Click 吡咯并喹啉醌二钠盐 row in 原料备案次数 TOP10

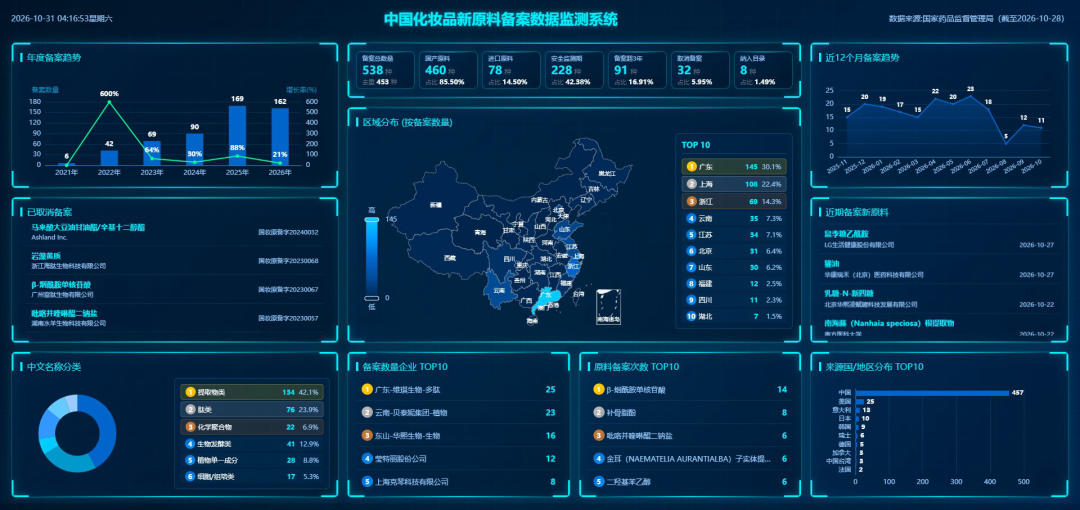click(x=690, y=436)
